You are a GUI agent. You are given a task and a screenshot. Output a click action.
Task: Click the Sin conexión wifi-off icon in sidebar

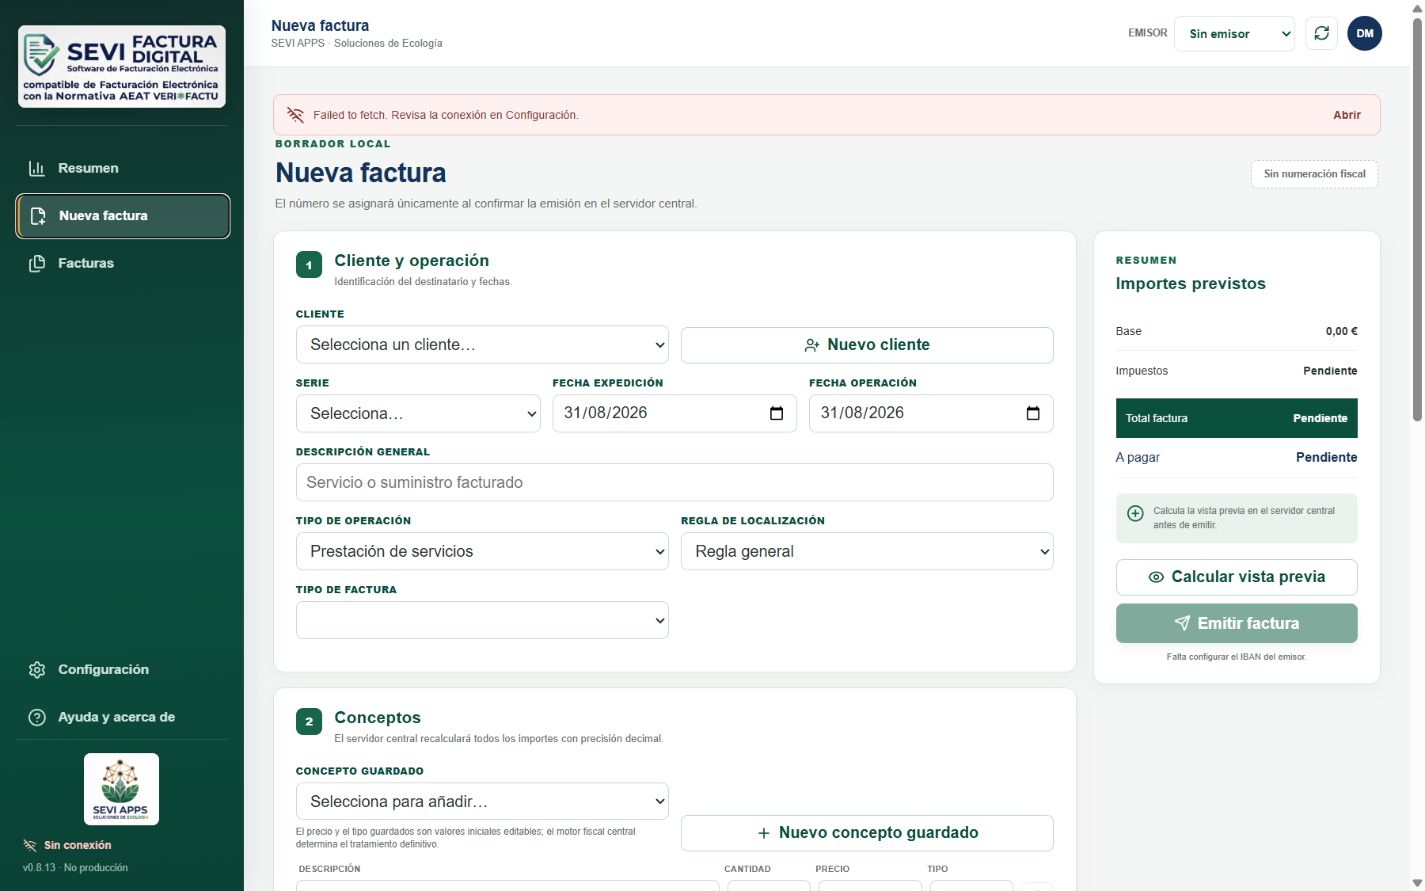[x=30, y=845]
